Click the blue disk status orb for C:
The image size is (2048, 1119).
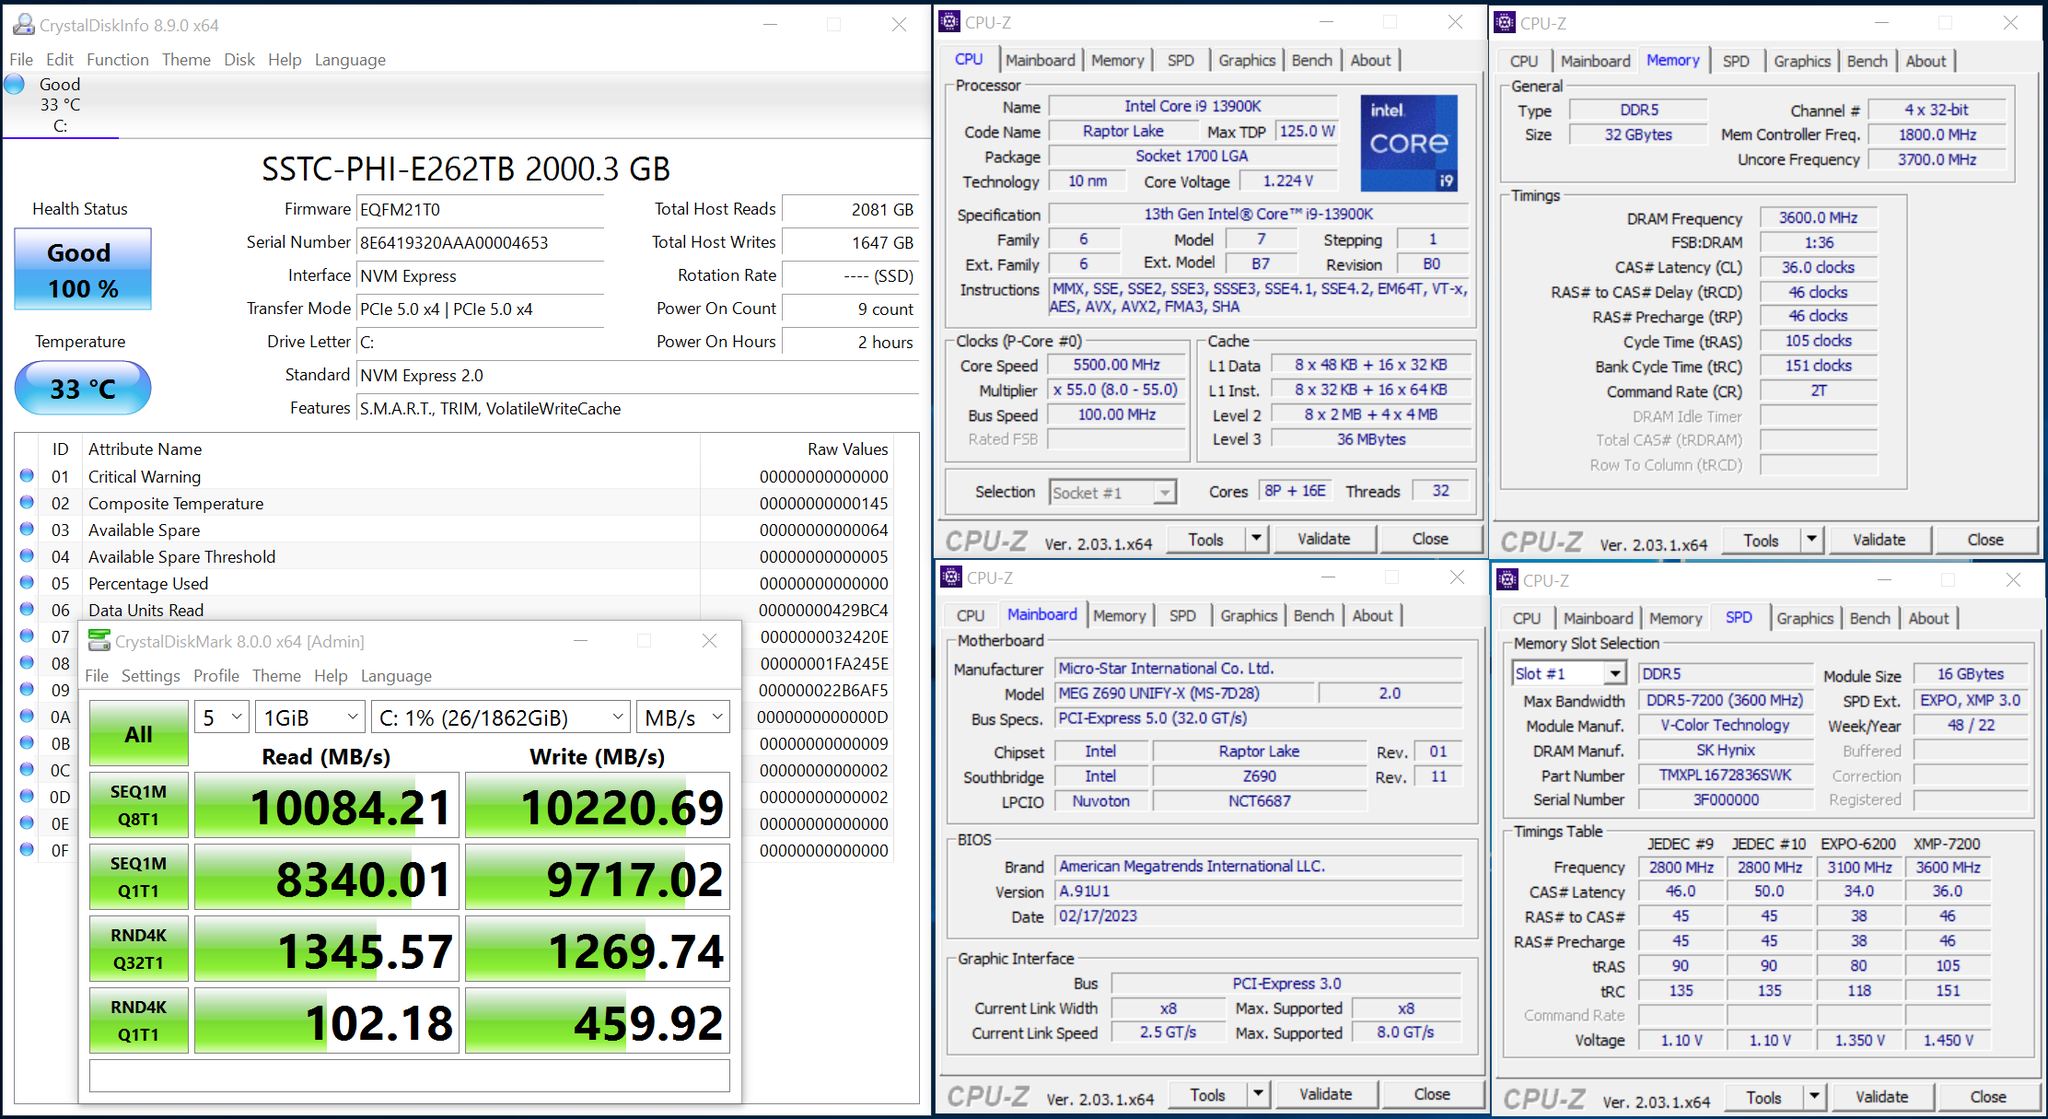[15, 84]
